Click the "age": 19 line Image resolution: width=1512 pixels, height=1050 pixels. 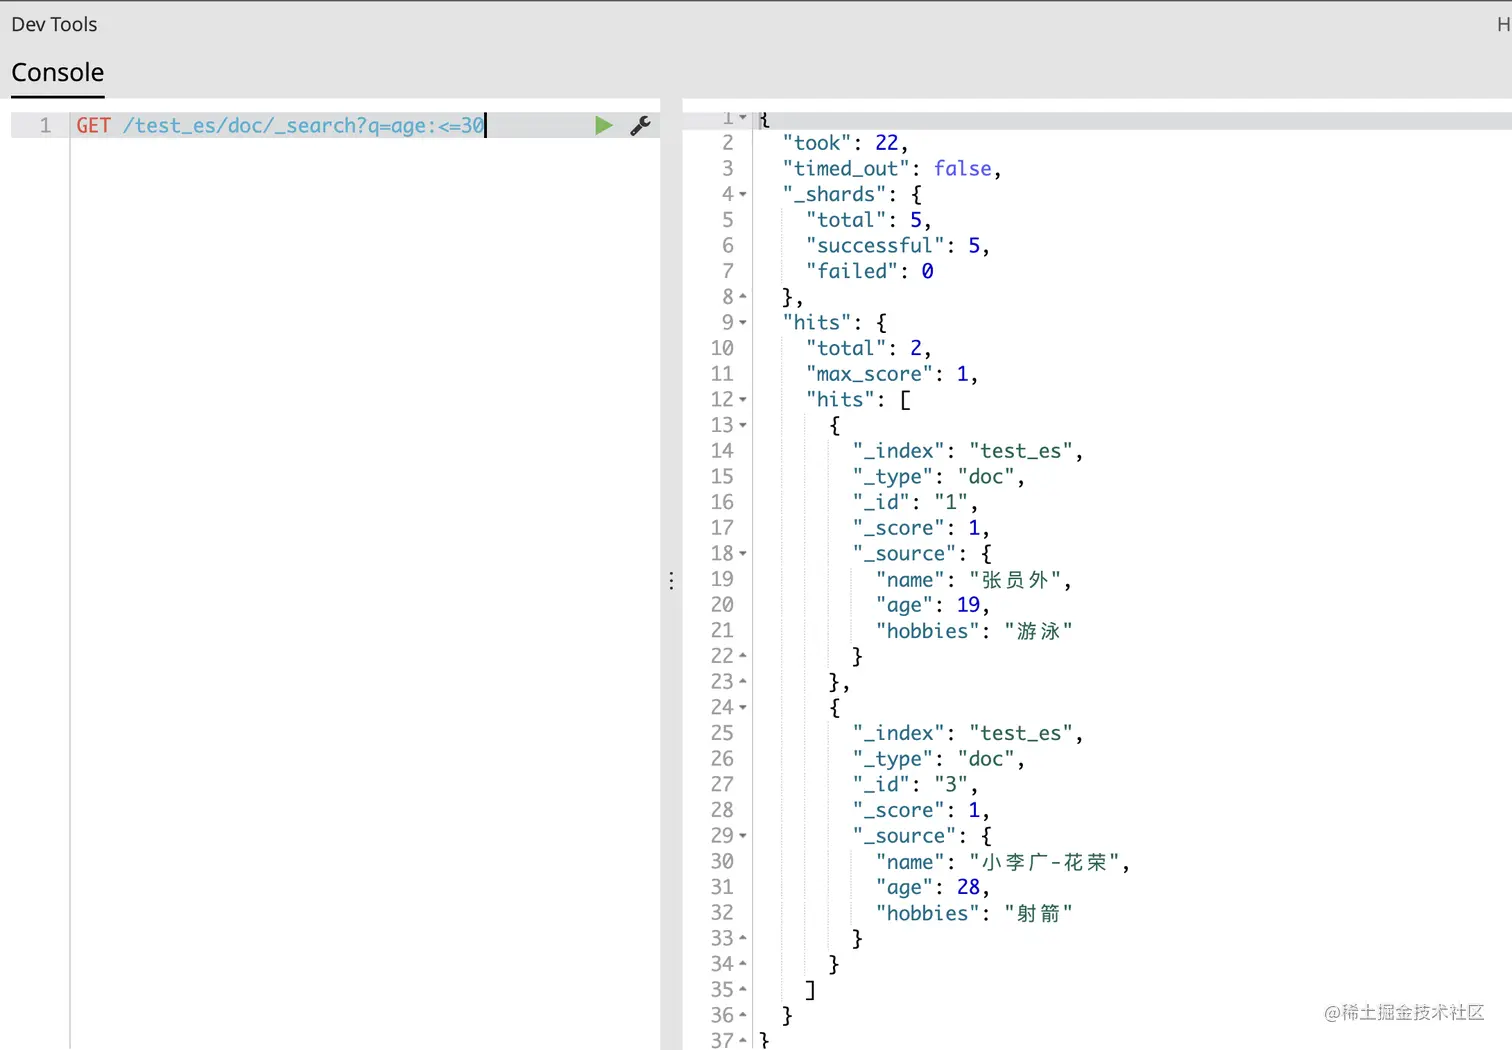point(933,605)
